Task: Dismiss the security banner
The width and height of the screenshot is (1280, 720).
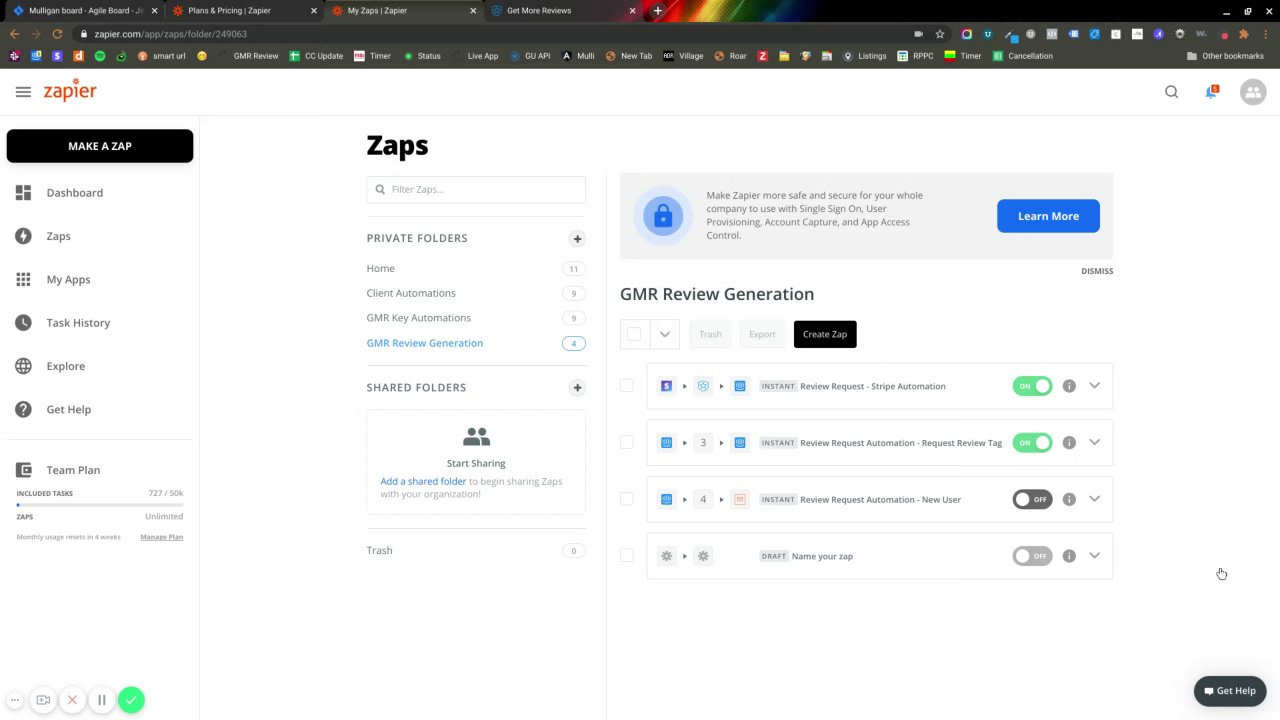Action: 1097,271
